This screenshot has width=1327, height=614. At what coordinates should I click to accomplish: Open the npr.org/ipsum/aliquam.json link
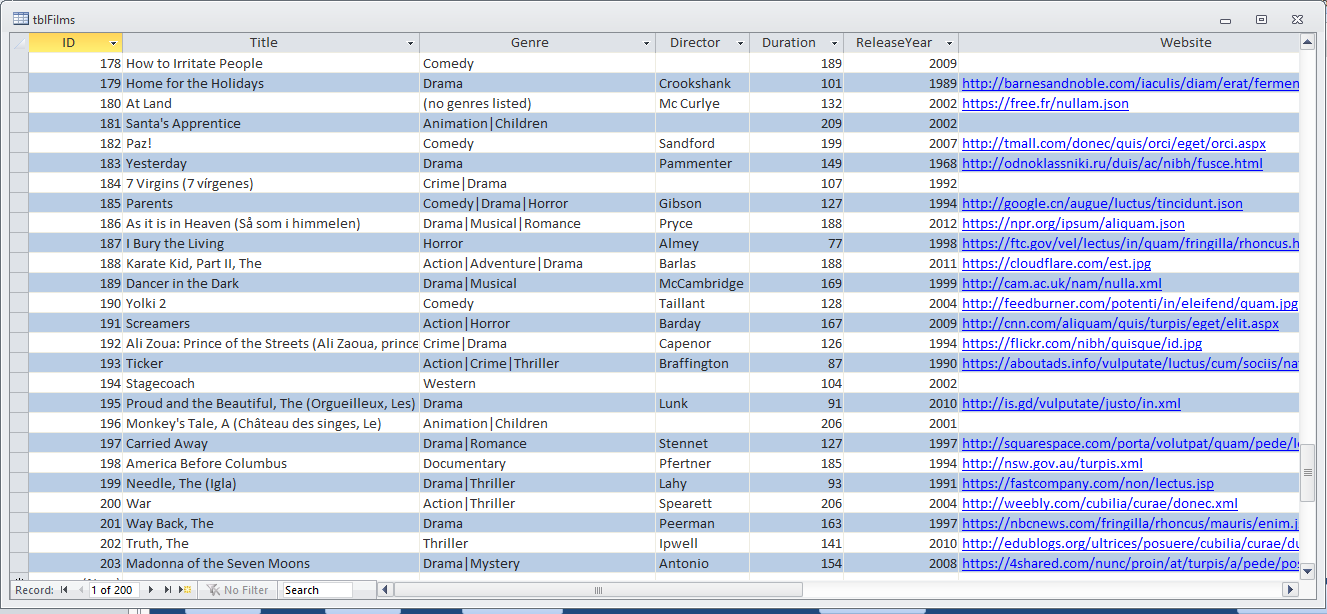(1073, 223)
